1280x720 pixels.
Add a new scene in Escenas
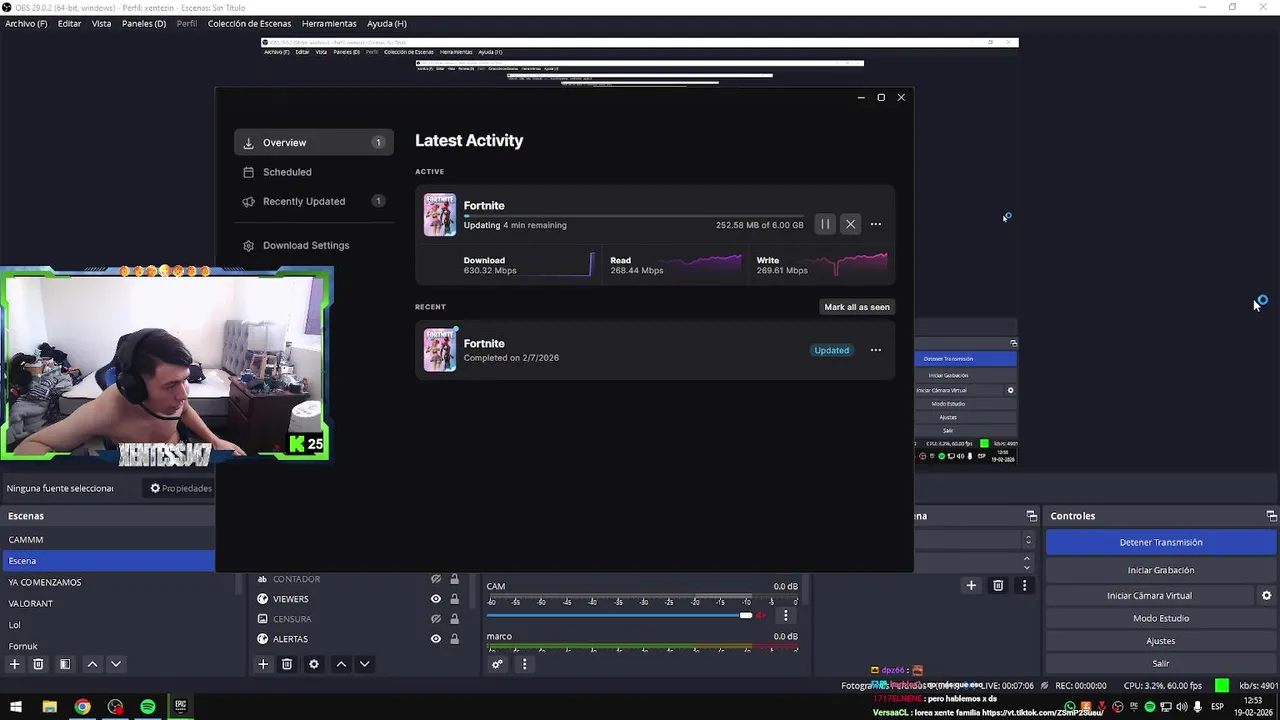(x=14, y=664)
